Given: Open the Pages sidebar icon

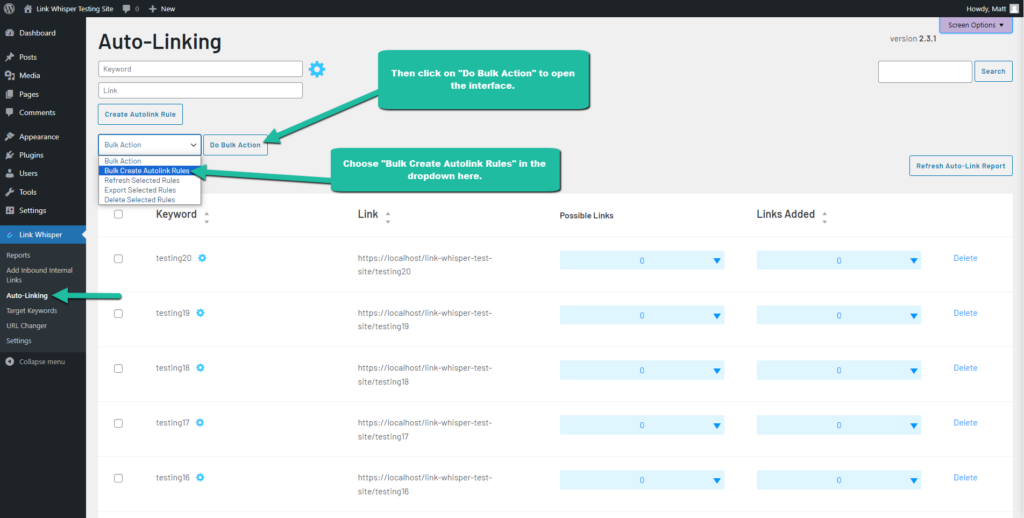Looking at the screenshot, I should click(x=10, y=94).
